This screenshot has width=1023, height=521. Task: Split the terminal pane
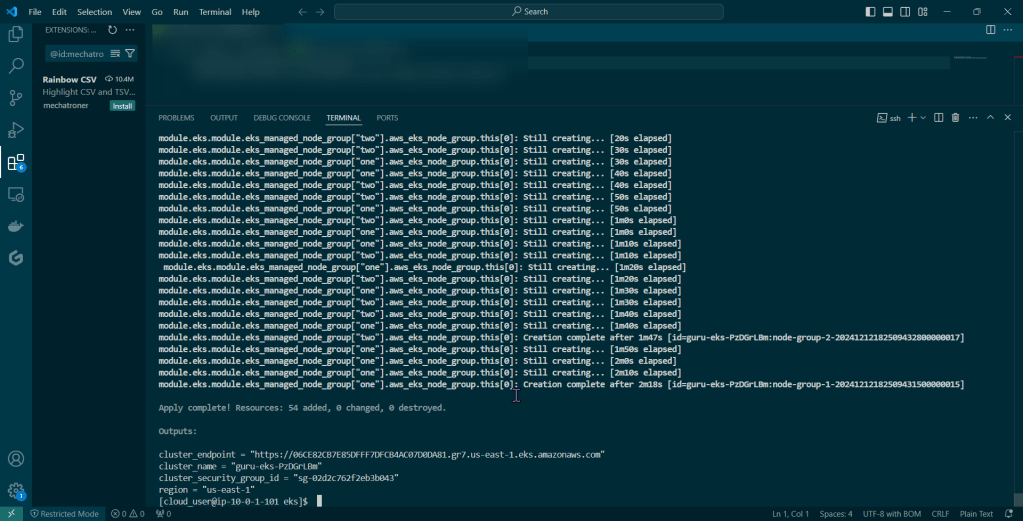938,118
